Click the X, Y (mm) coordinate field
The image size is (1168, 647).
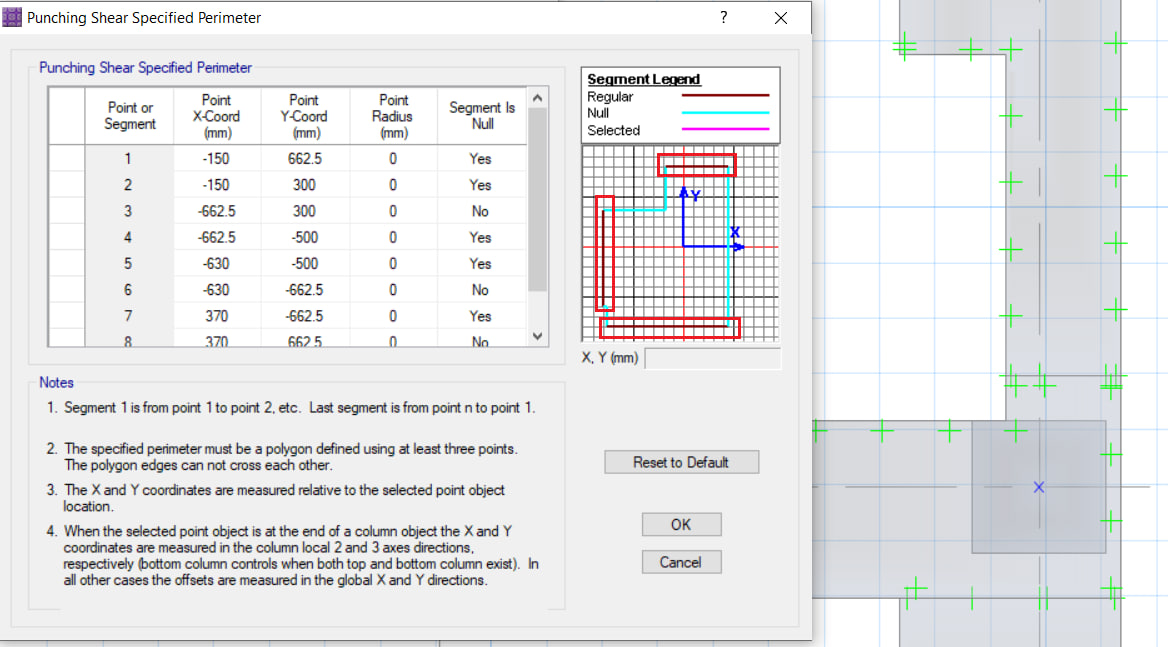[x=713, y=358]
